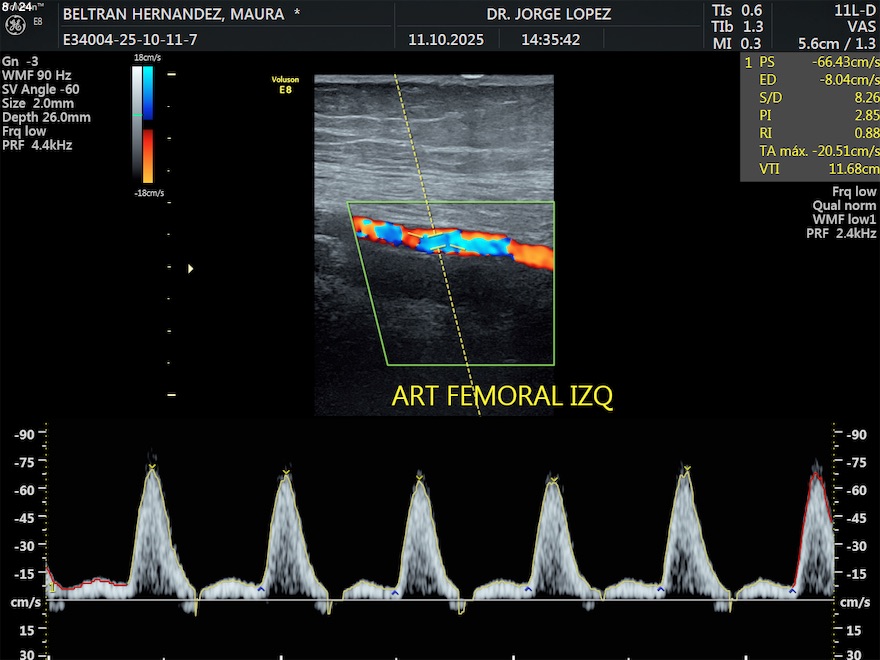Click the PRF 4.4kHz parameter on the left

click(x=37, y=145)
